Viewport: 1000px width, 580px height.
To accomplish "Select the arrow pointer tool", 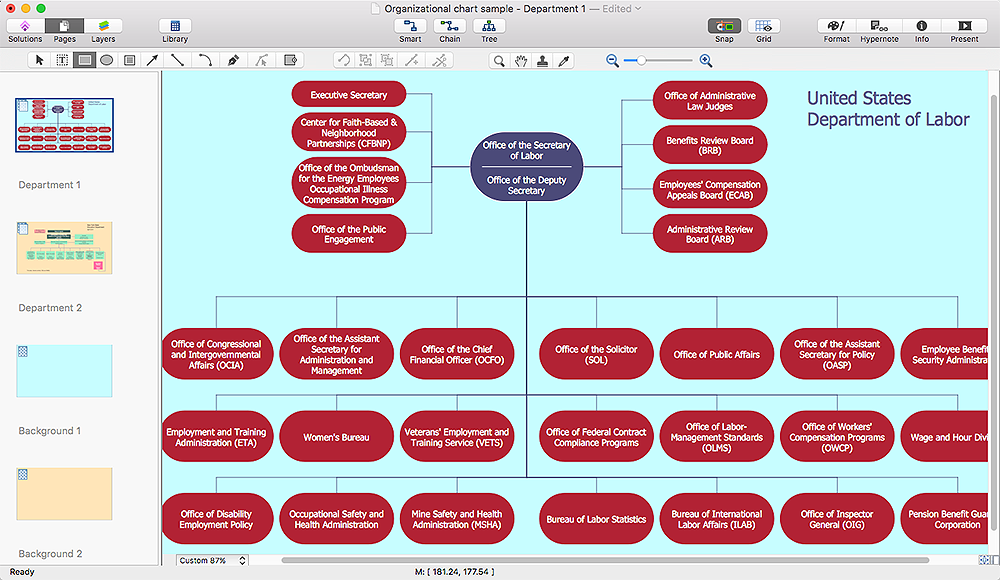I will click(40, 61).
